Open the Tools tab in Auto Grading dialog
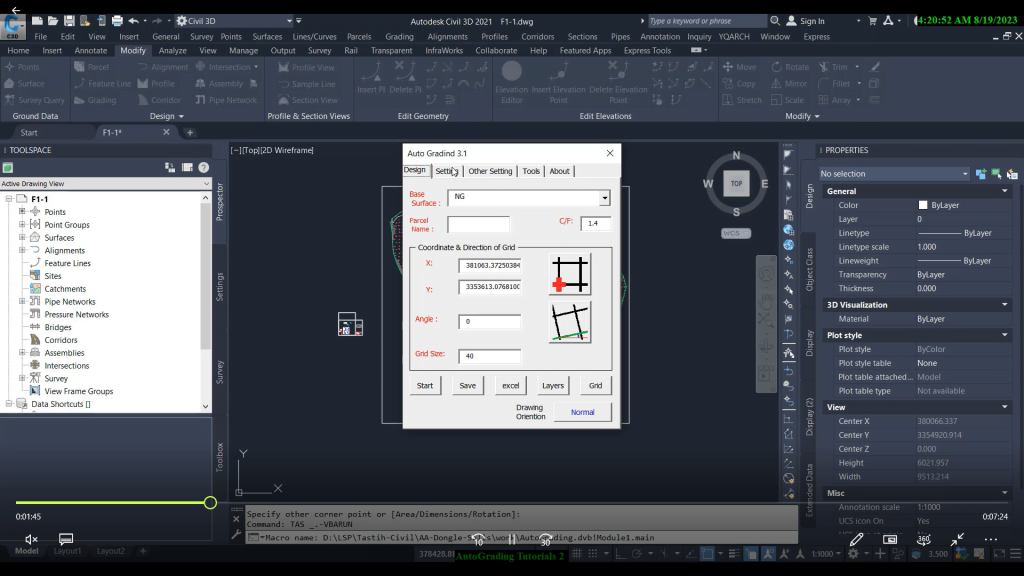 point(531,171)
